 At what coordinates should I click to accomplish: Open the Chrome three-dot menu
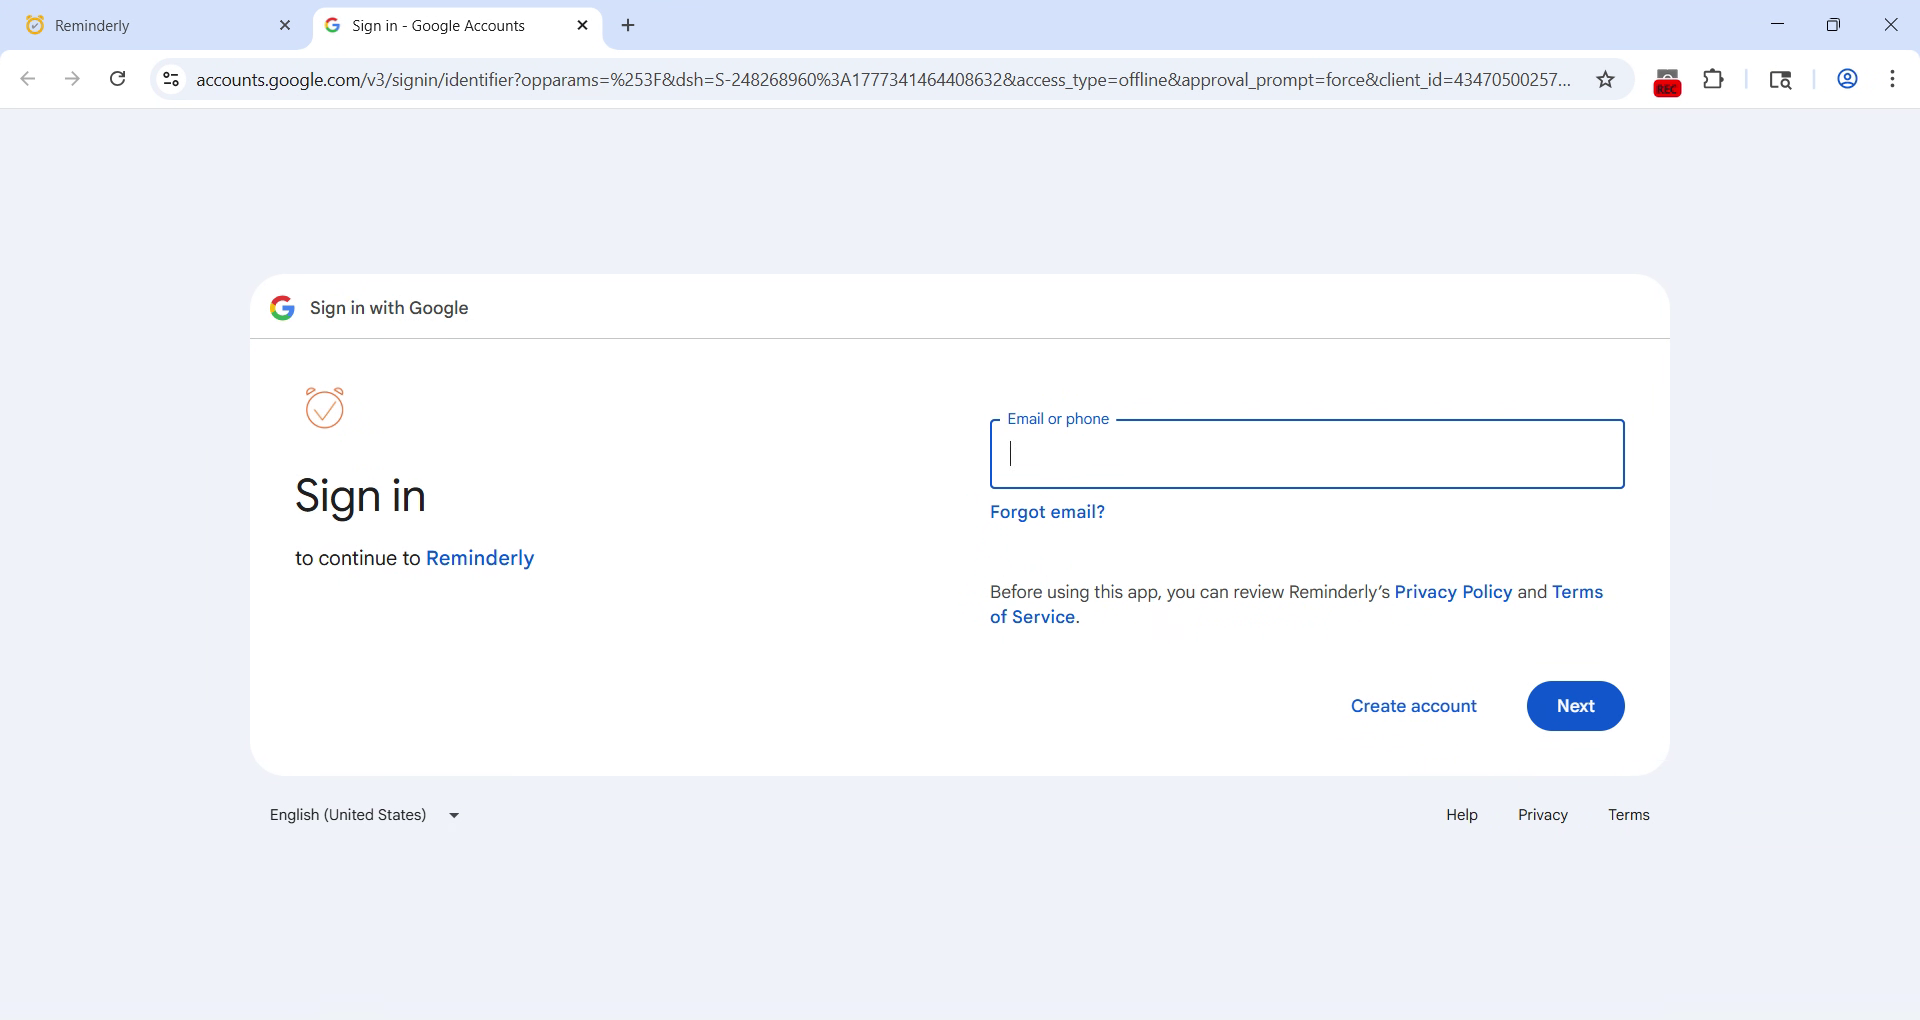click(1892, 79)
